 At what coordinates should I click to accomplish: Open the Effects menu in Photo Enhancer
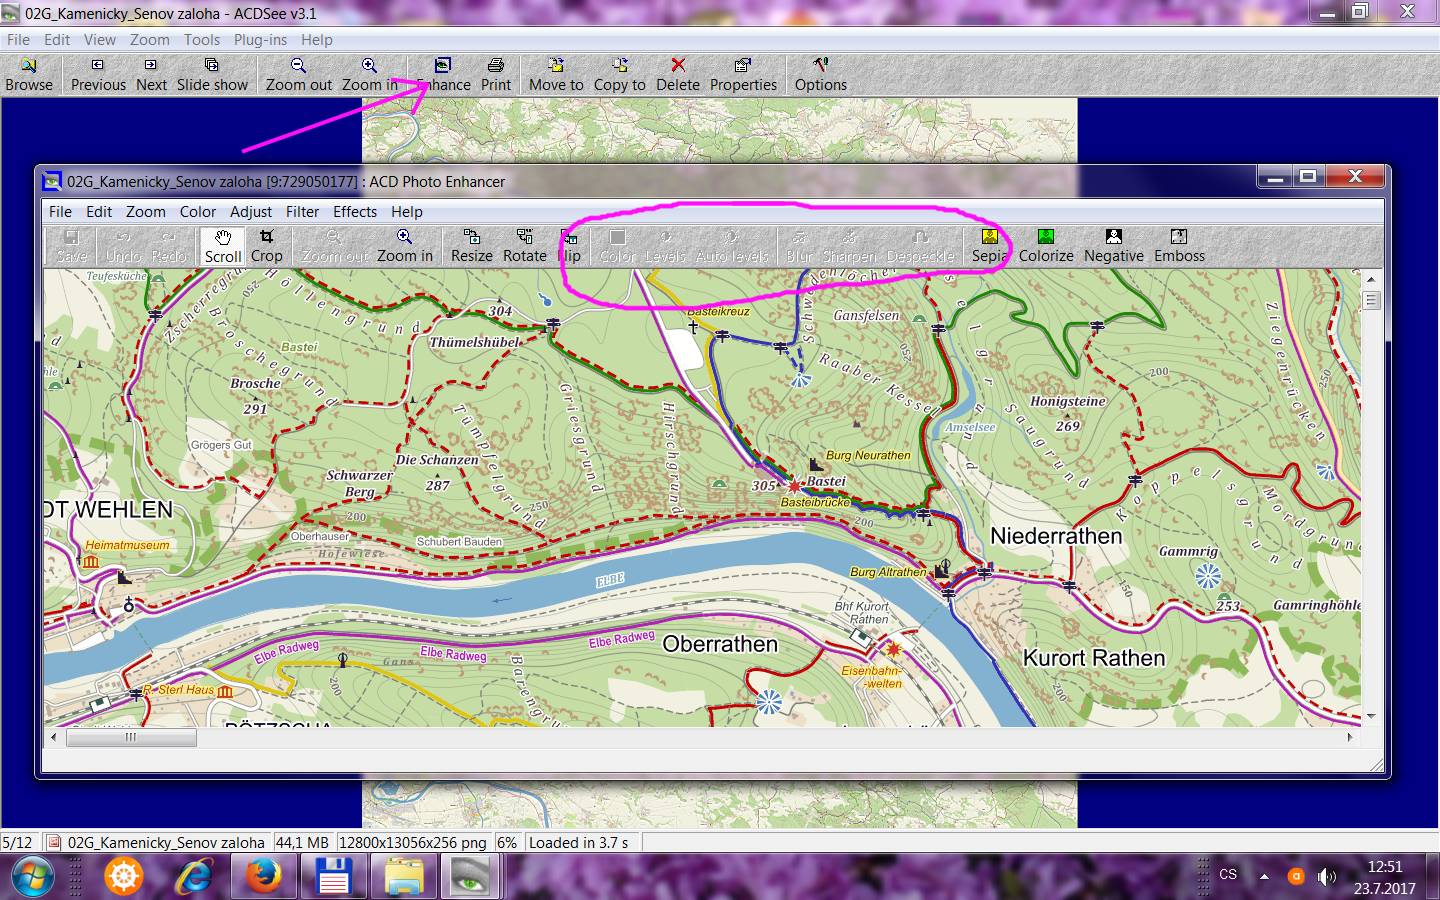point(355,212)
